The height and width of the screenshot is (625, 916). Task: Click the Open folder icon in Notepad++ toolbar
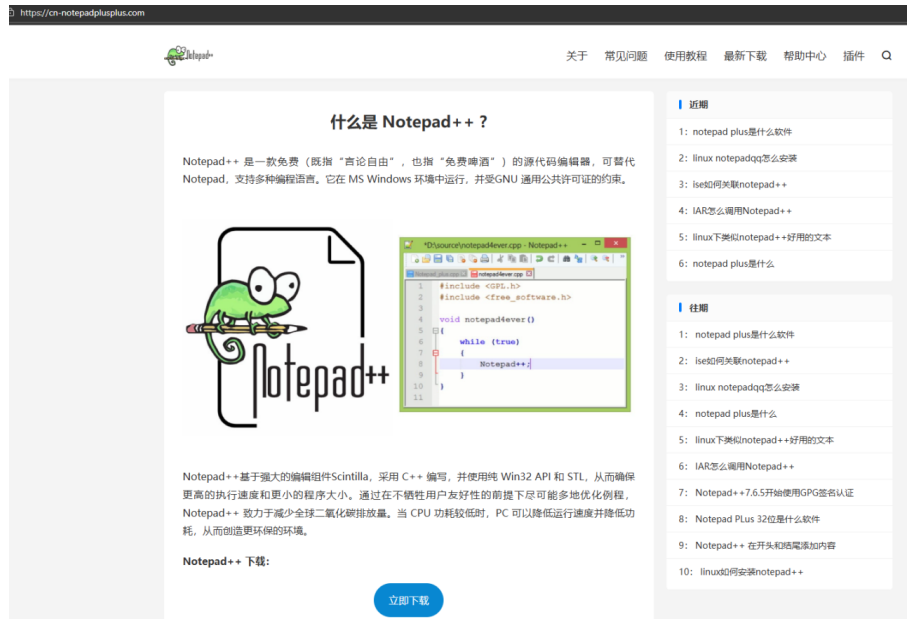[x=425, y=259]
